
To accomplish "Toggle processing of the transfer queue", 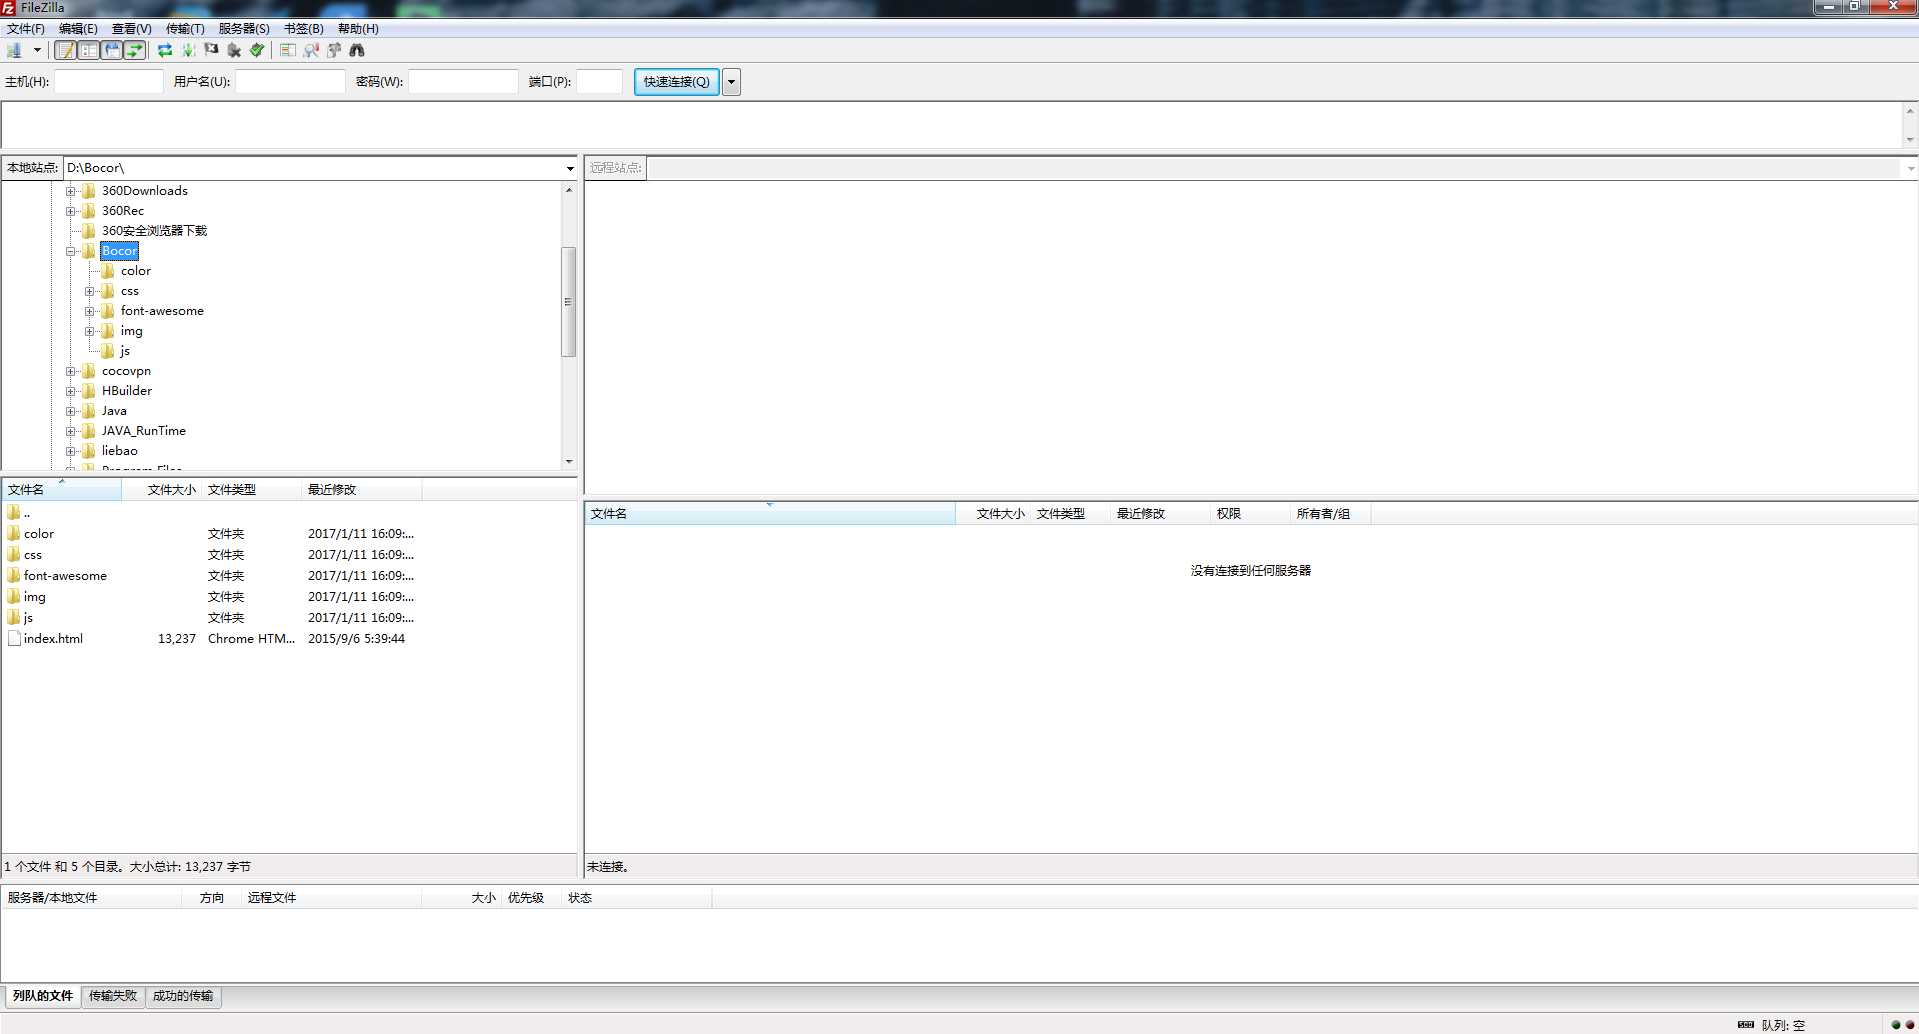I will coord(188,50).
